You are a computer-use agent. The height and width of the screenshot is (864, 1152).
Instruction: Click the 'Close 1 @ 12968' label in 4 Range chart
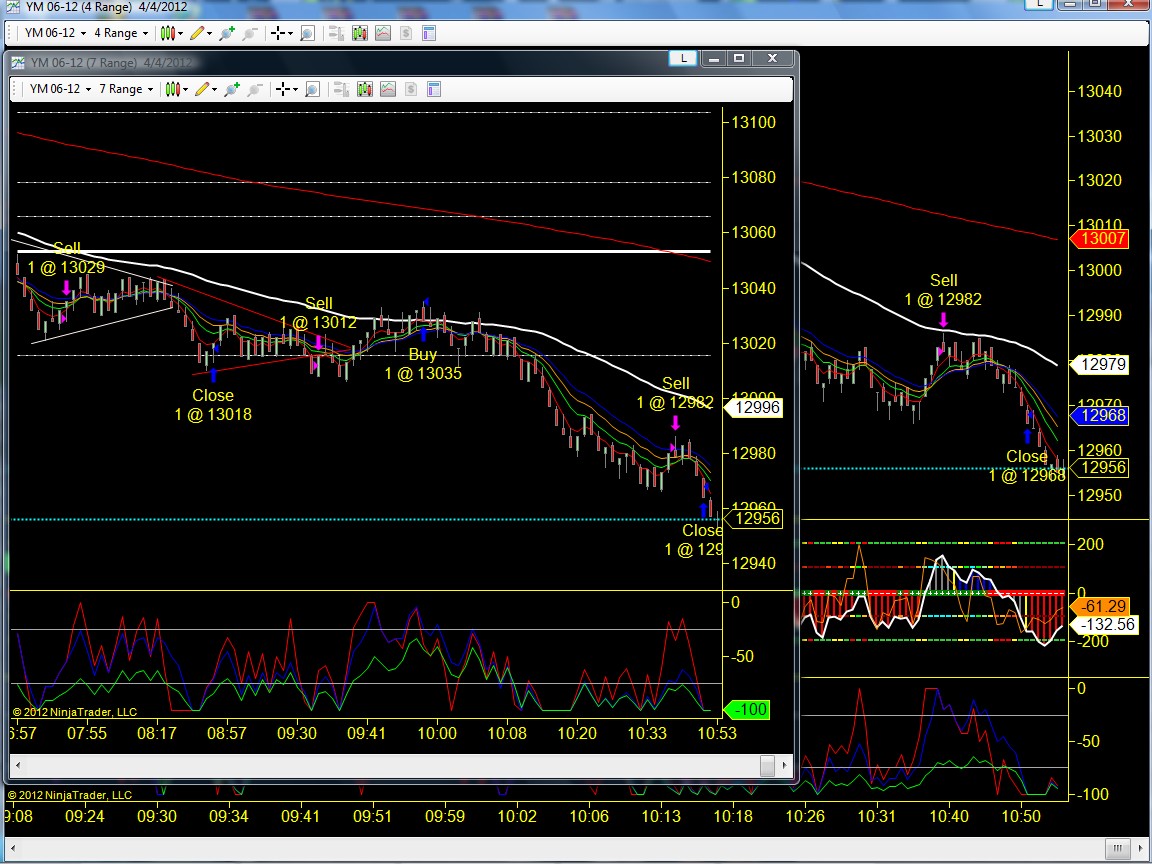click(x=1026, y=466)
